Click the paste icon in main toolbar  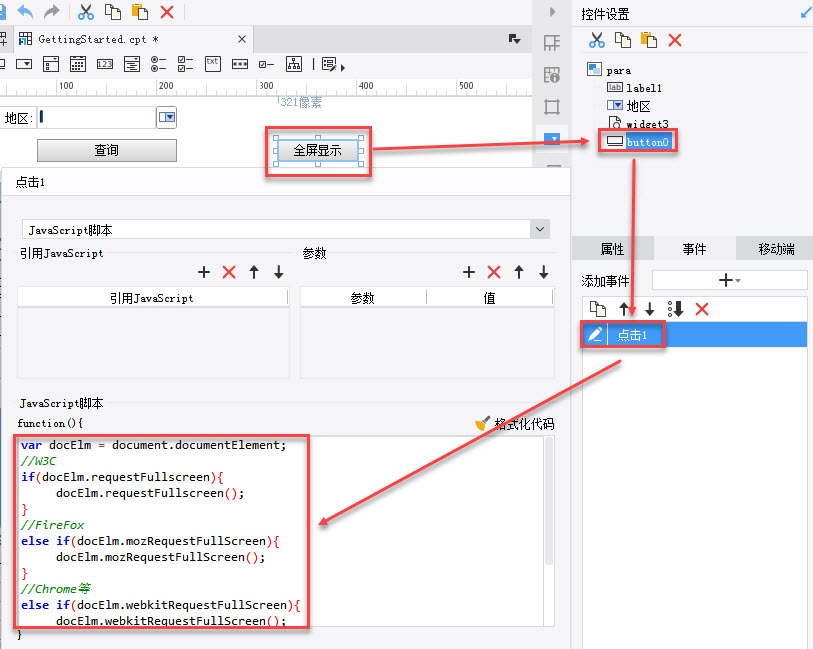point(139,11)
